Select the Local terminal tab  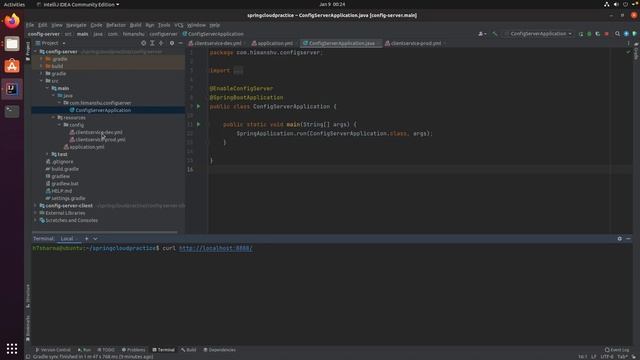[x=67, y=239]
